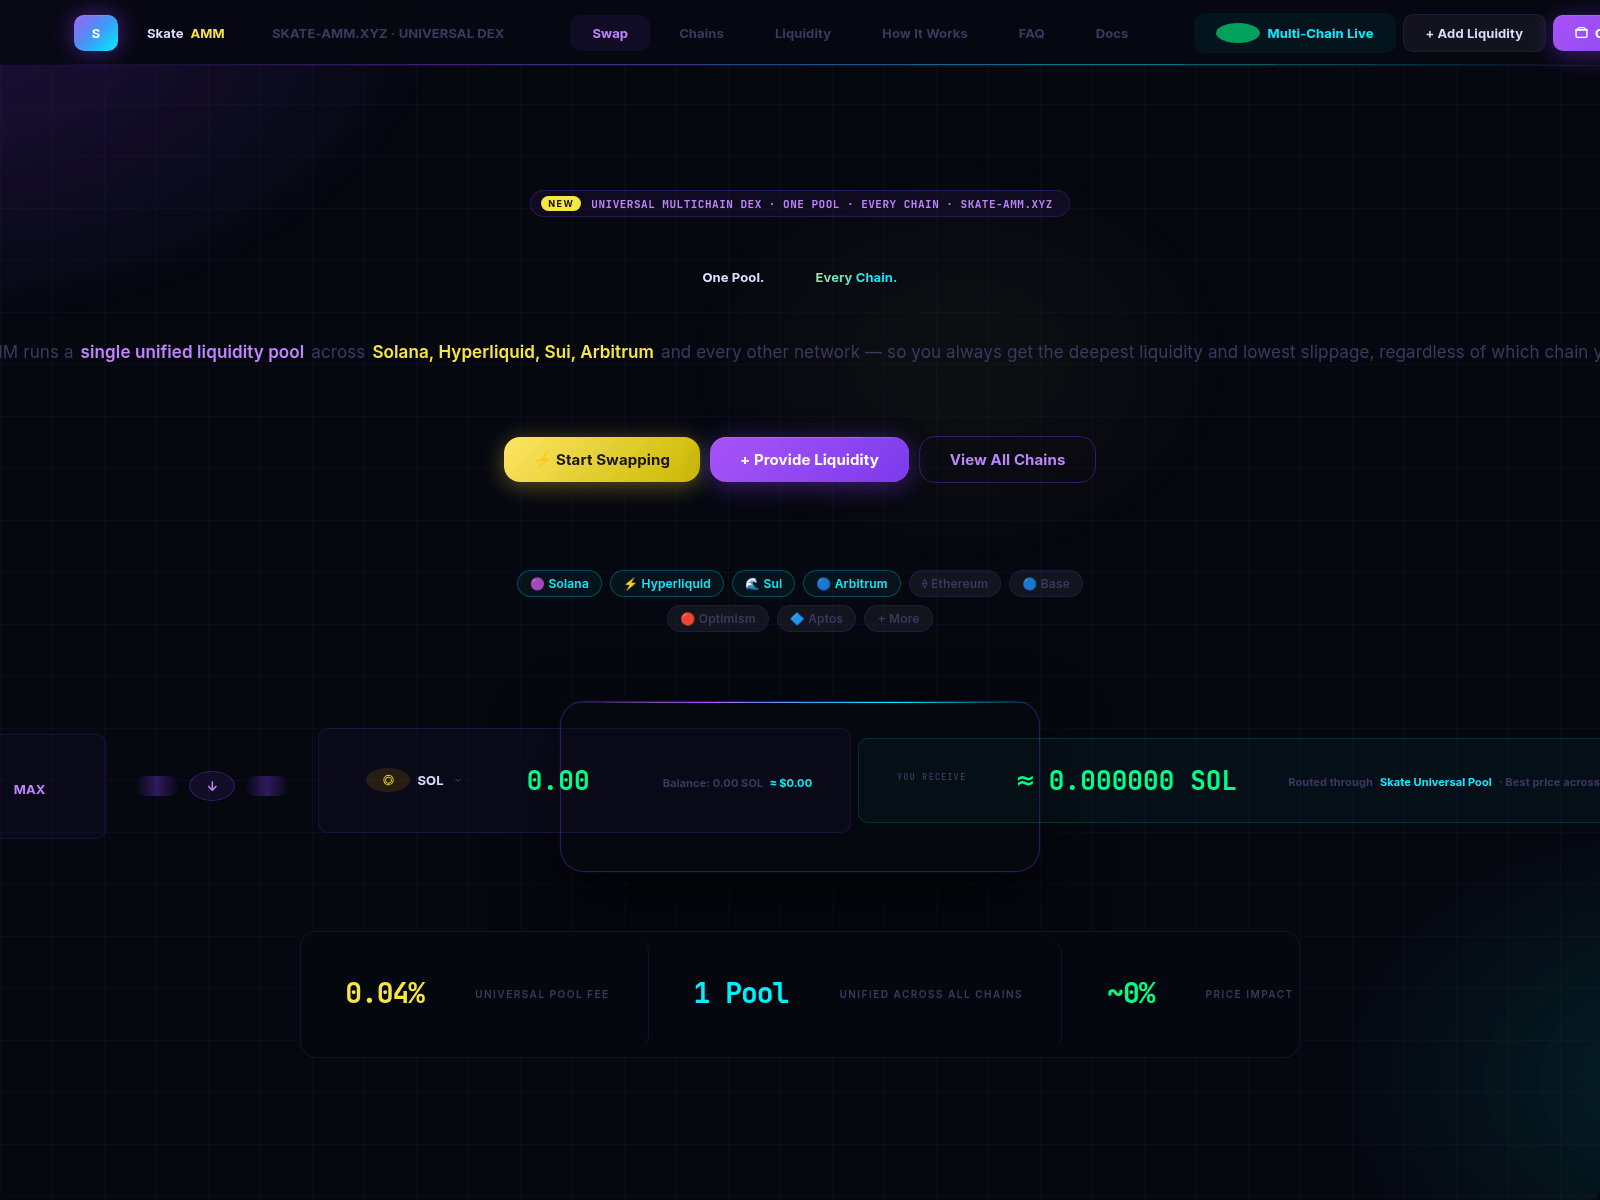Click the + Add Liquidity header button
Viewport: 1600px width, 1200px height.
[1474, 33]
